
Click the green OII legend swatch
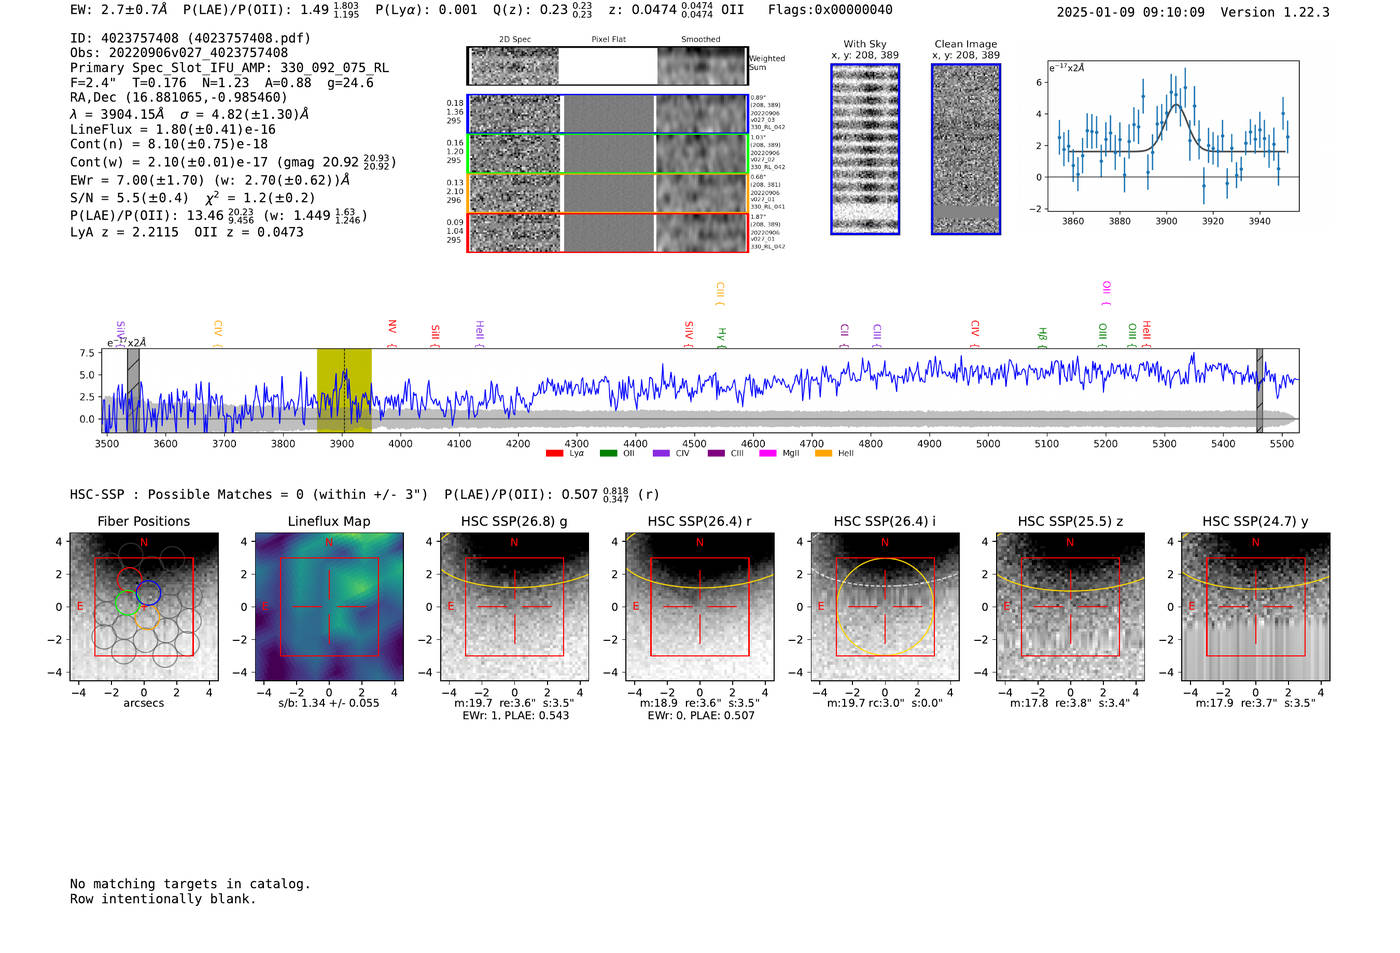point(608,454)
